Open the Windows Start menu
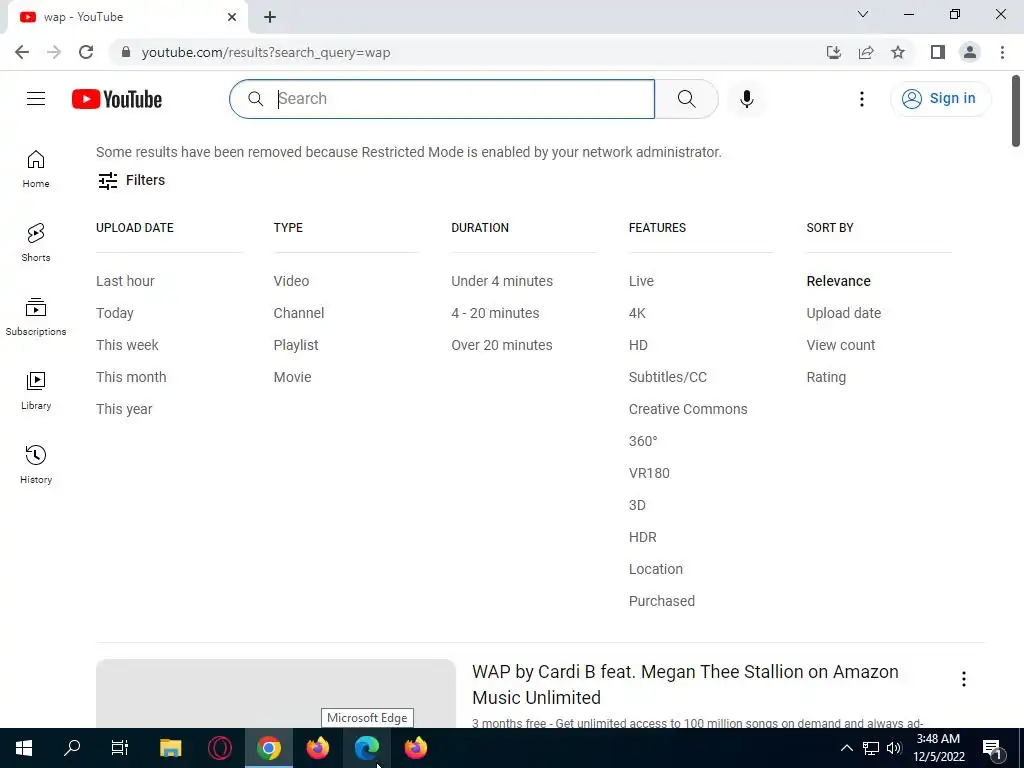The image size is (1024, 768). [x=24, y=748]
